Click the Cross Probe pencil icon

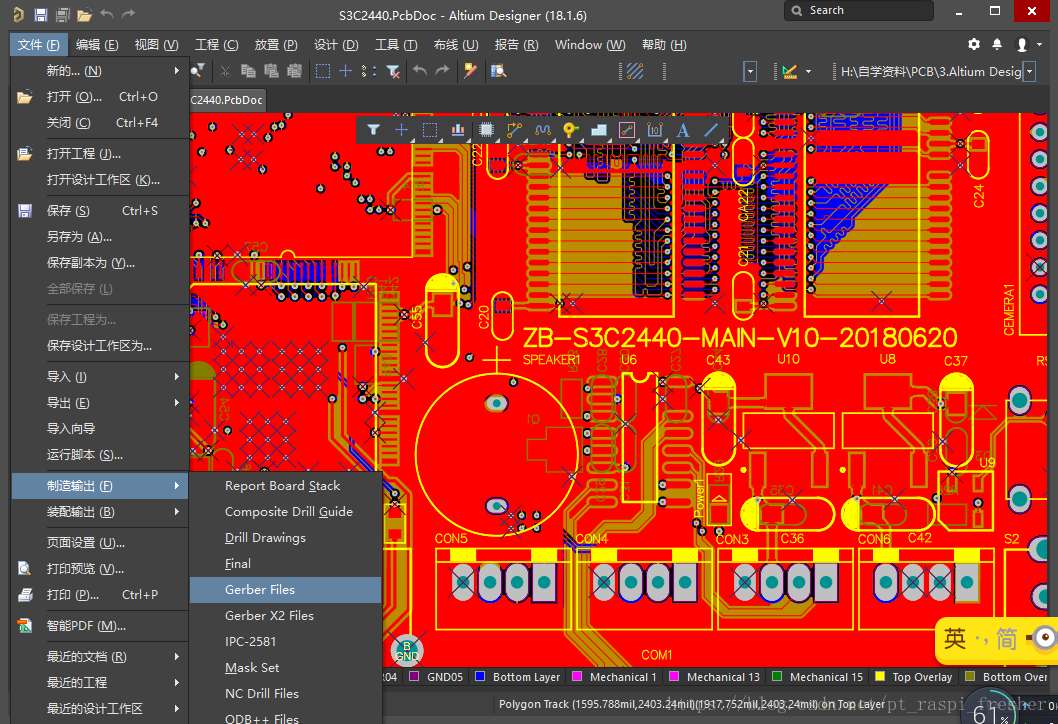pos(470,71)
